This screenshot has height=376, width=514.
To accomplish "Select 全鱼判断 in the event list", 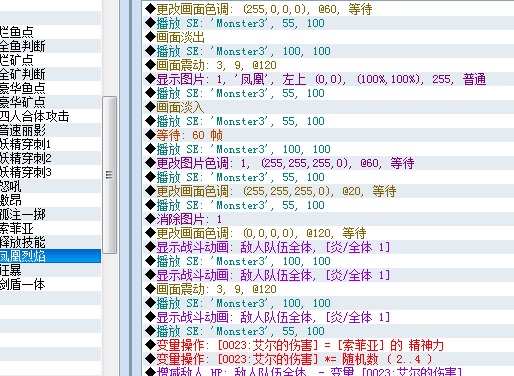I will tap(50, 46).
